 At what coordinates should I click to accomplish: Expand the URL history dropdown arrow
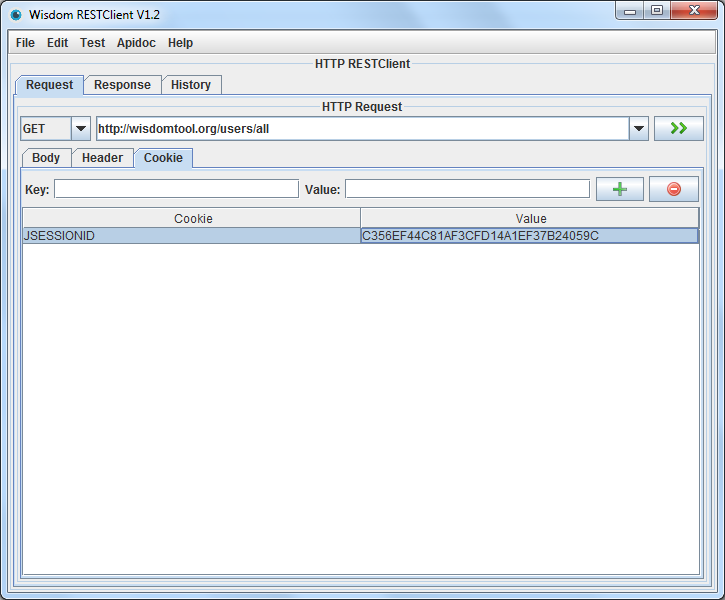(639, 129)
